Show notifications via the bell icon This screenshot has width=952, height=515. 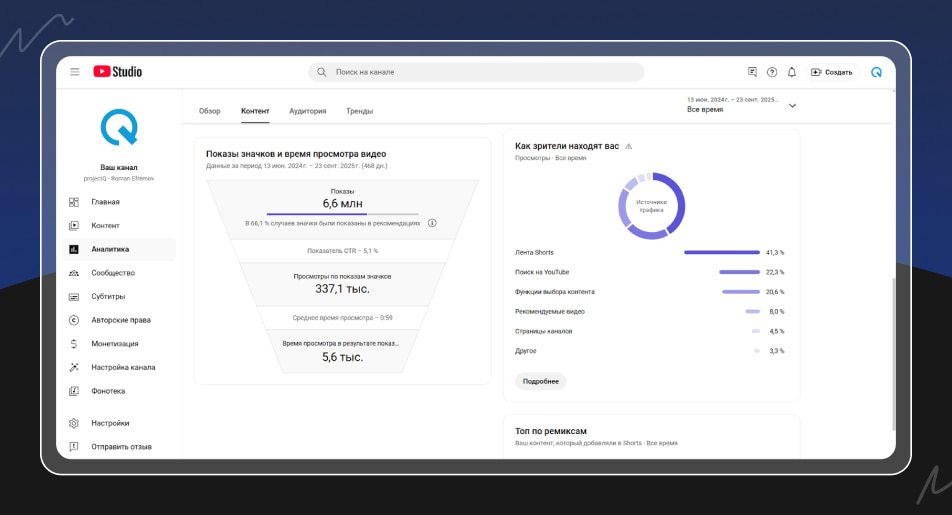(x=792, y=72)
